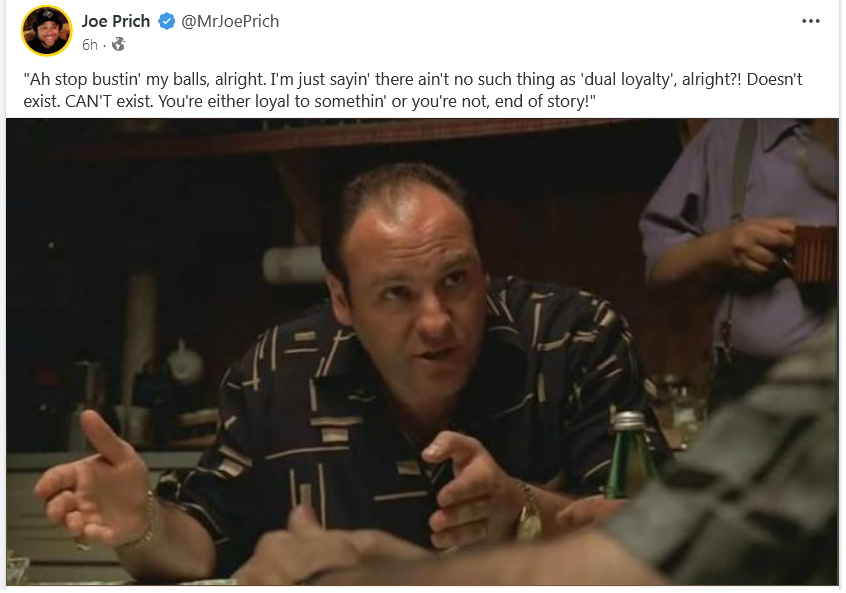Open the three-dot post options menu
Viewport: 846px width, 593px height.
810,21
